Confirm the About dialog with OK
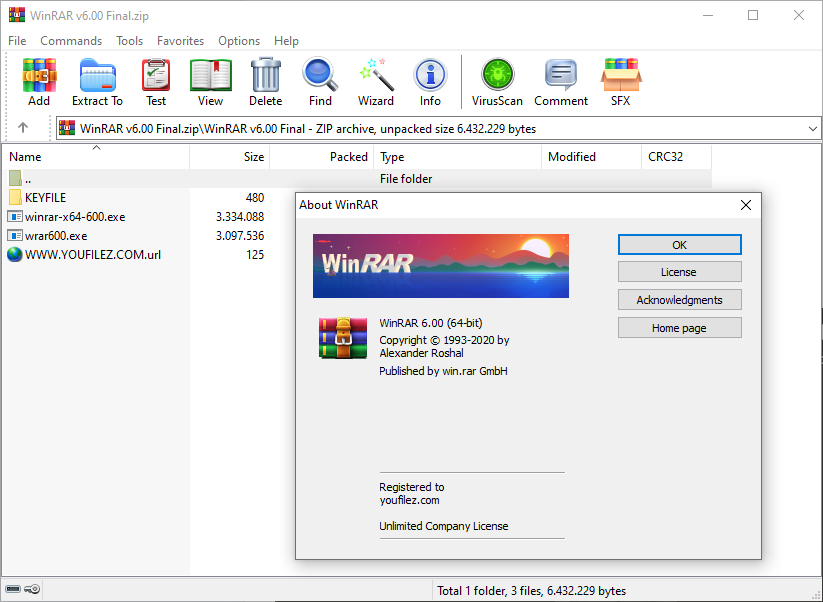Screen dimensions: 823x602 coord(680,245)
